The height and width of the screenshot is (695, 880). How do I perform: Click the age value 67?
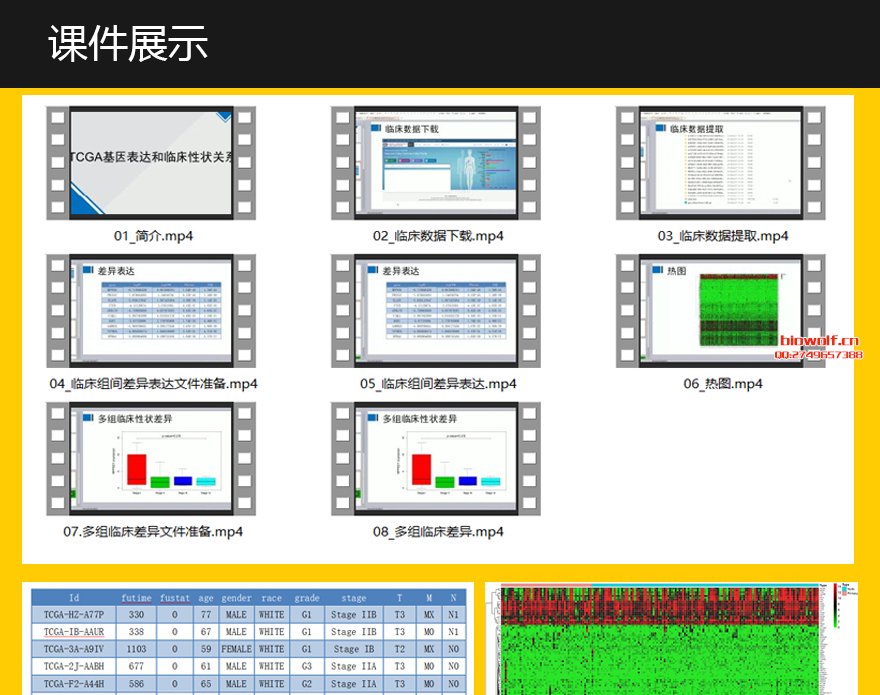[x=206, y=632]
